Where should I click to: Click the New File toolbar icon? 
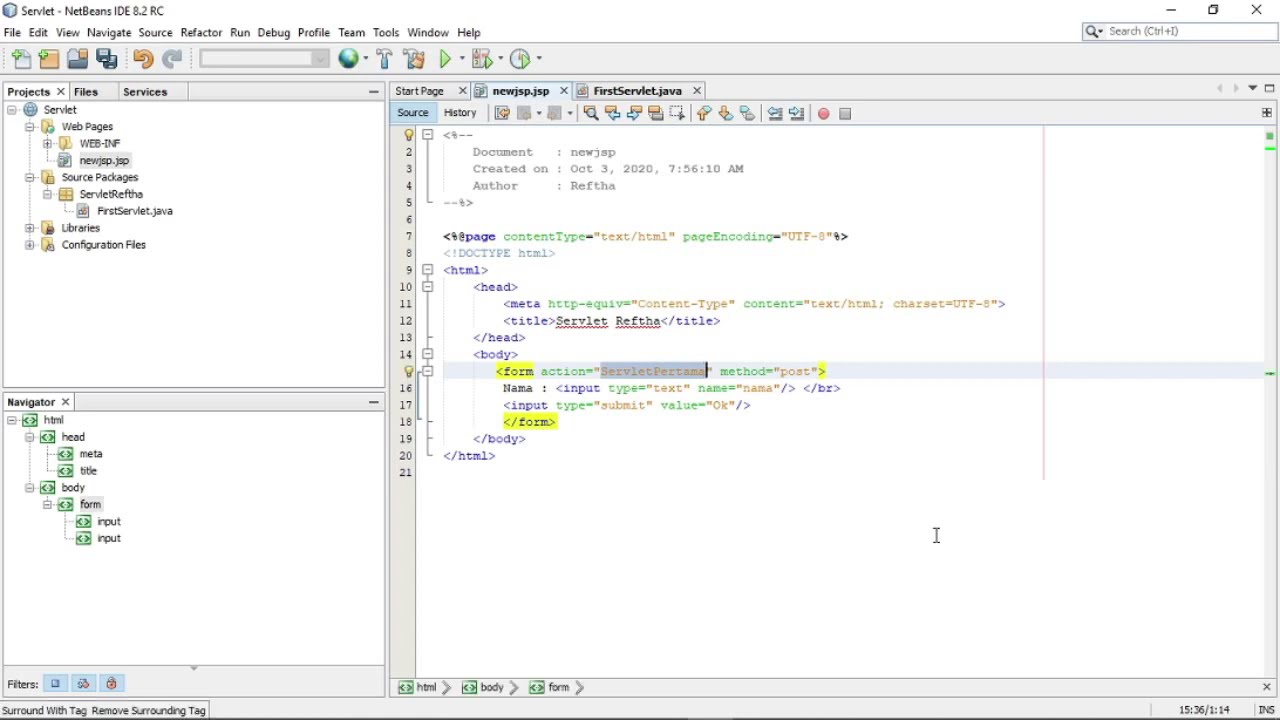[22, 59]
